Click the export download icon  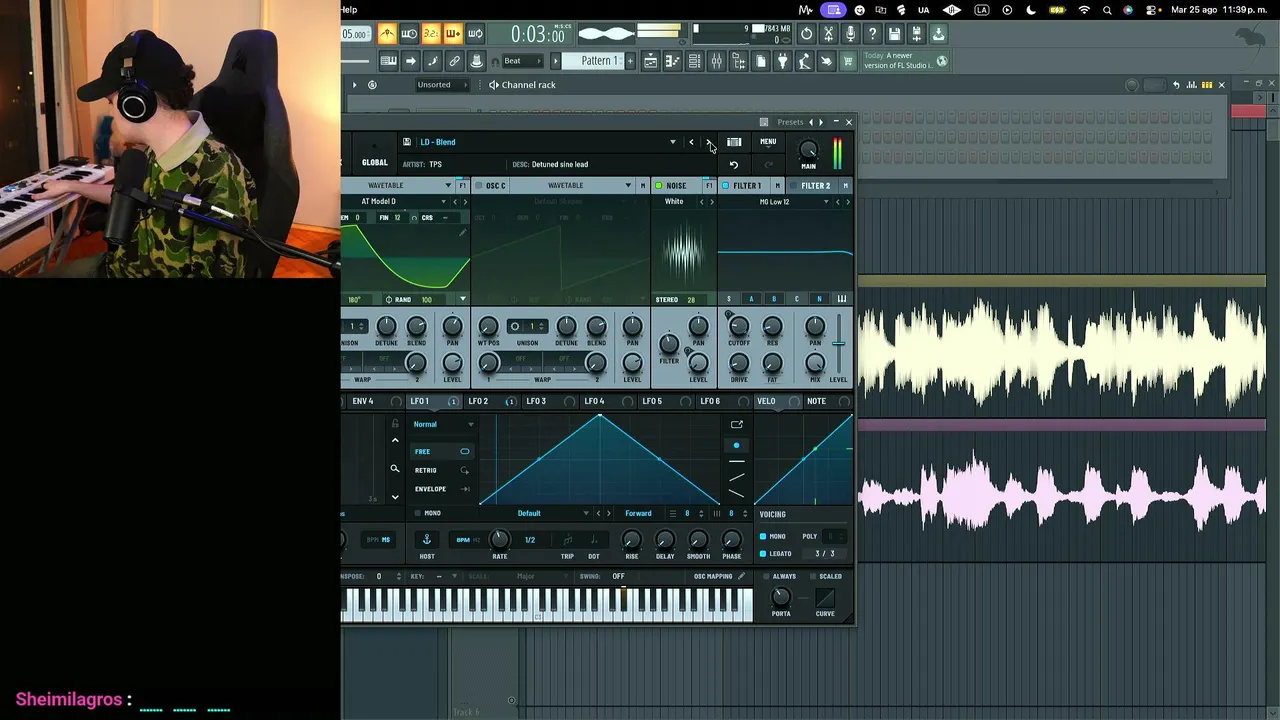939,34
